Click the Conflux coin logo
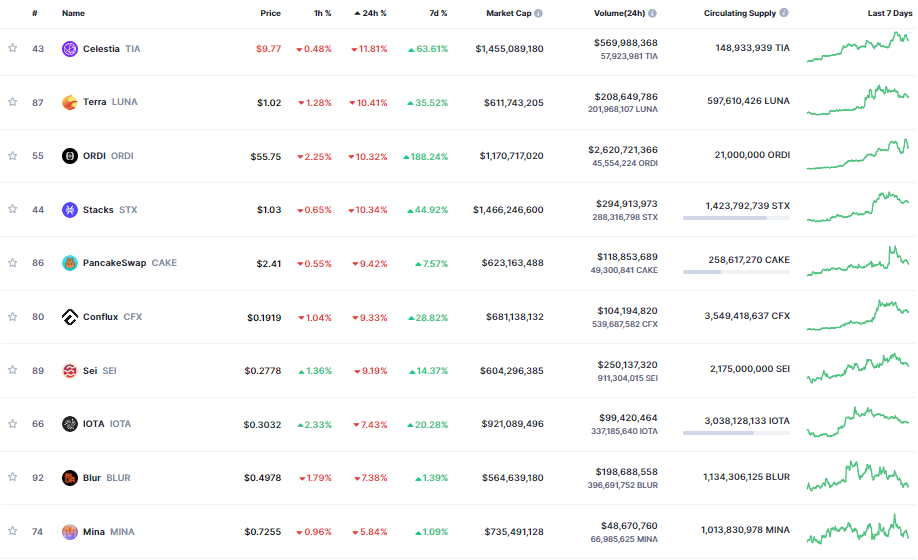This screenshot has height=560, width=918. coord(70,317)
